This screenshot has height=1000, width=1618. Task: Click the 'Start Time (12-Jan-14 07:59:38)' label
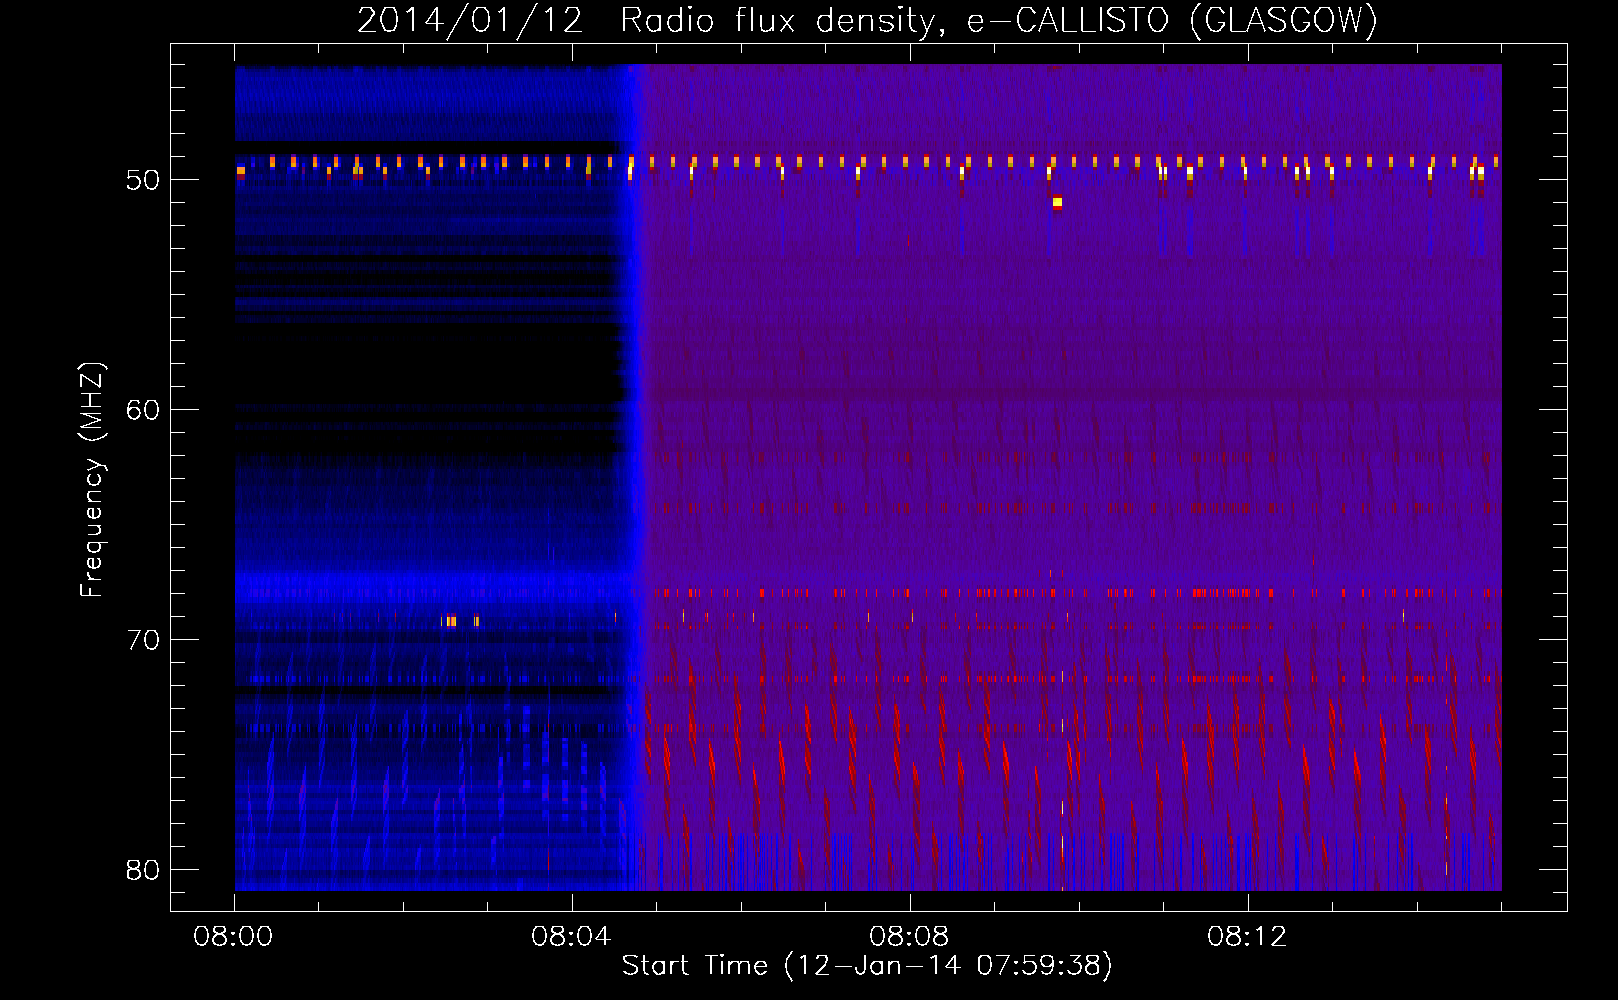coord(867,965)
